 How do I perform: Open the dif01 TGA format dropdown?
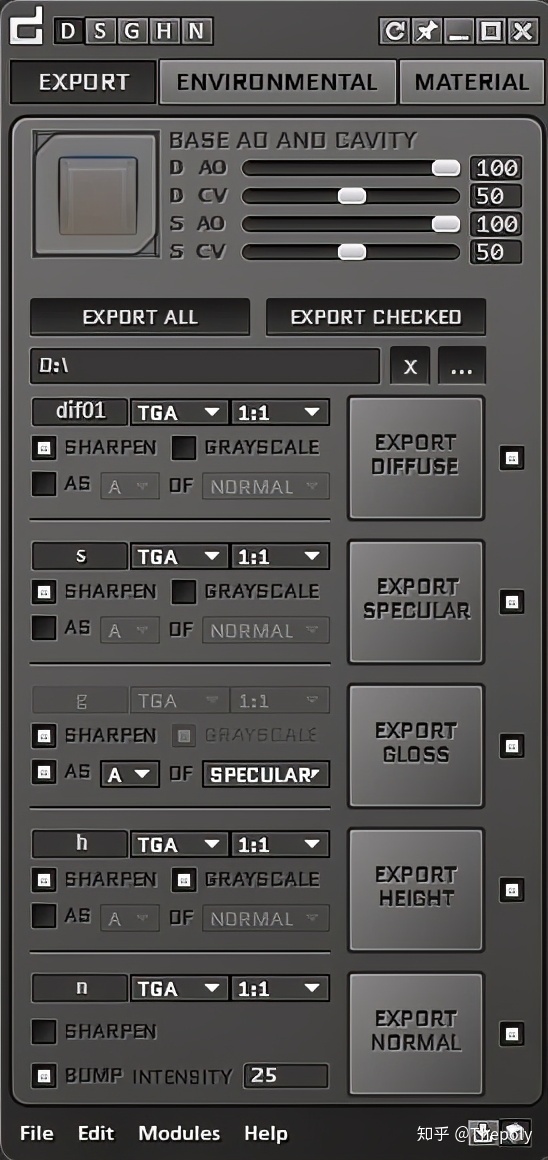pos(180,412)
